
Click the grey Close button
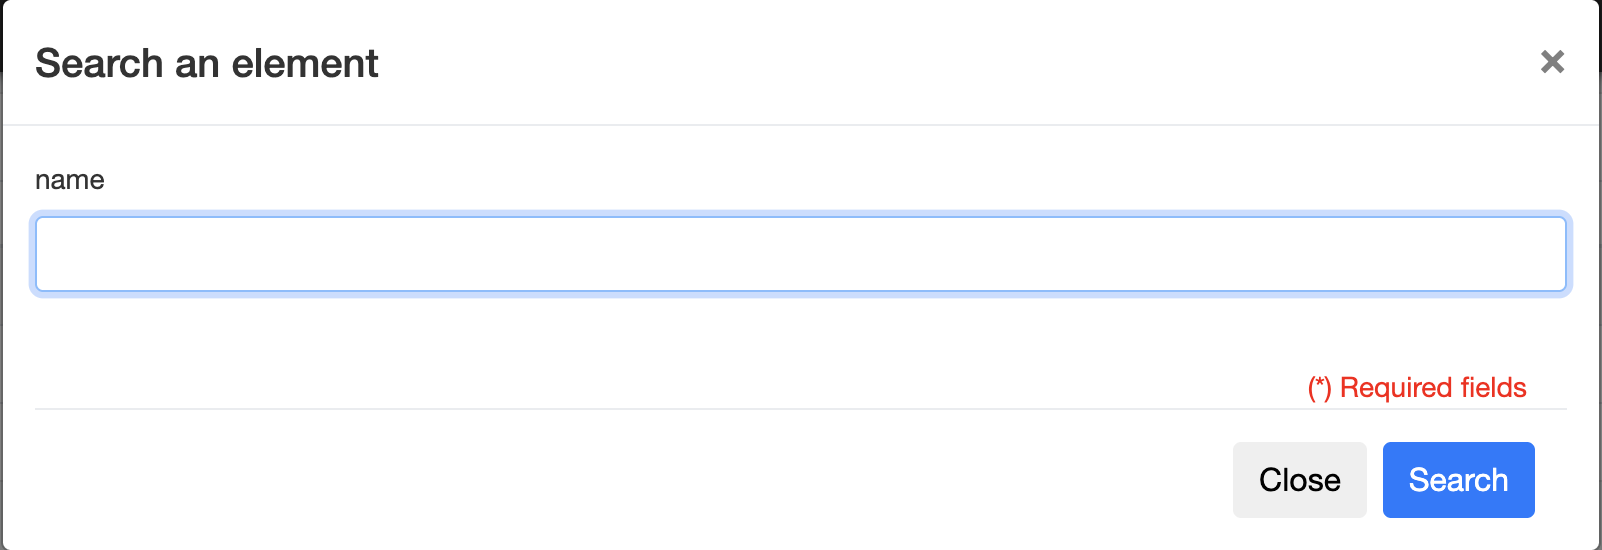point(1299,480)
